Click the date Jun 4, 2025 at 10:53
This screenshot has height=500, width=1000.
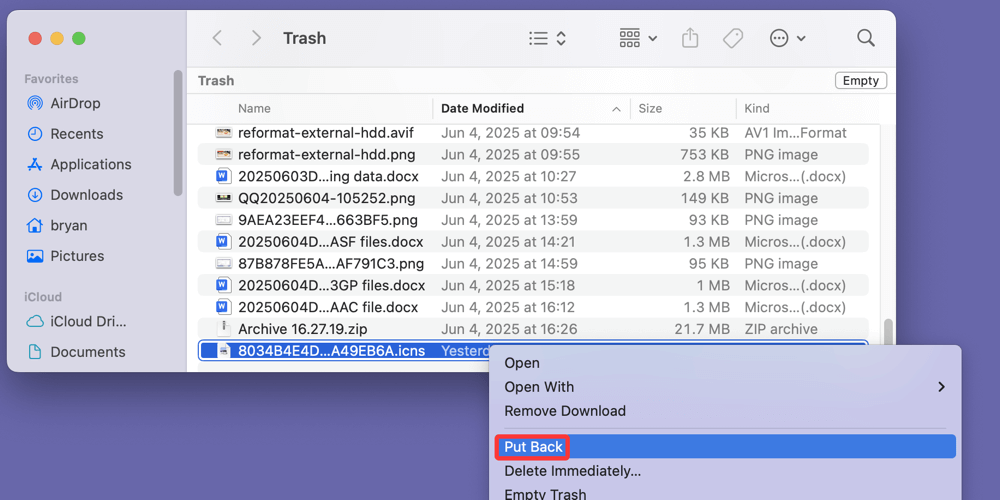coord(509,198)
